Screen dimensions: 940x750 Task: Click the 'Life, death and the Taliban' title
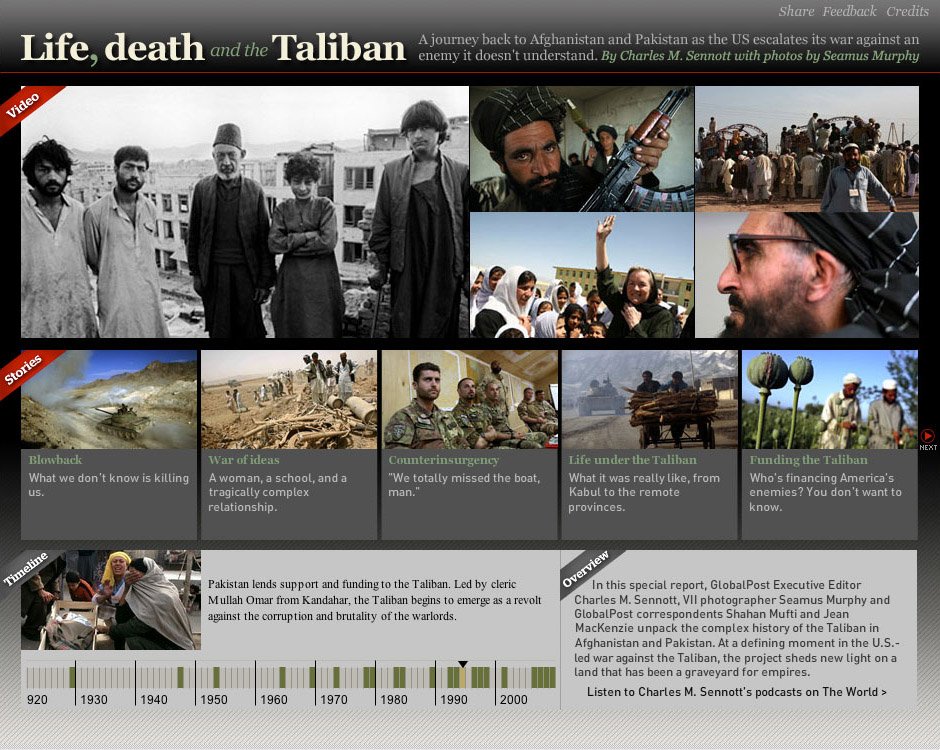tap(213, 47)
